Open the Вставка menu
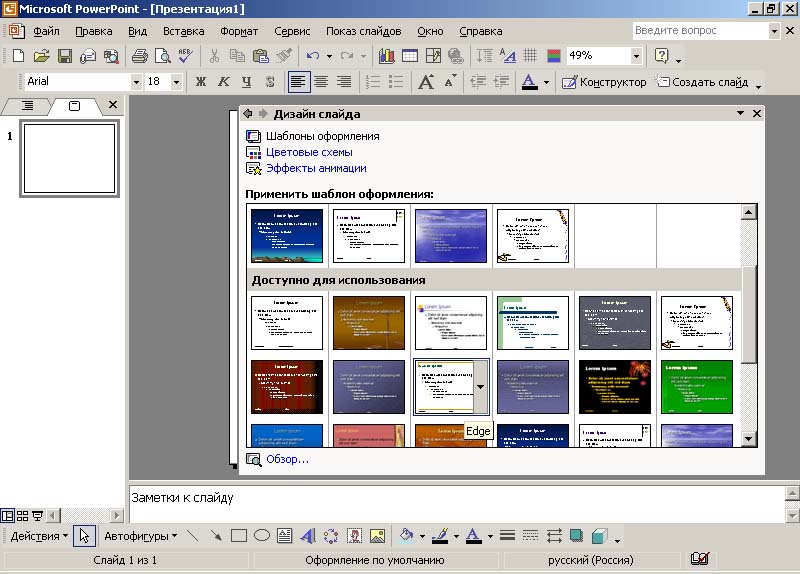800x574 pixels. (x=184, y=31)
